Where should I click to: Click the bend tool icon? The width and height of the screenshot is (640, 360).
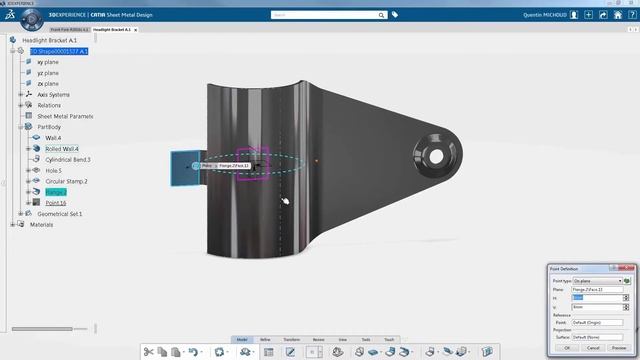(430, 352)
